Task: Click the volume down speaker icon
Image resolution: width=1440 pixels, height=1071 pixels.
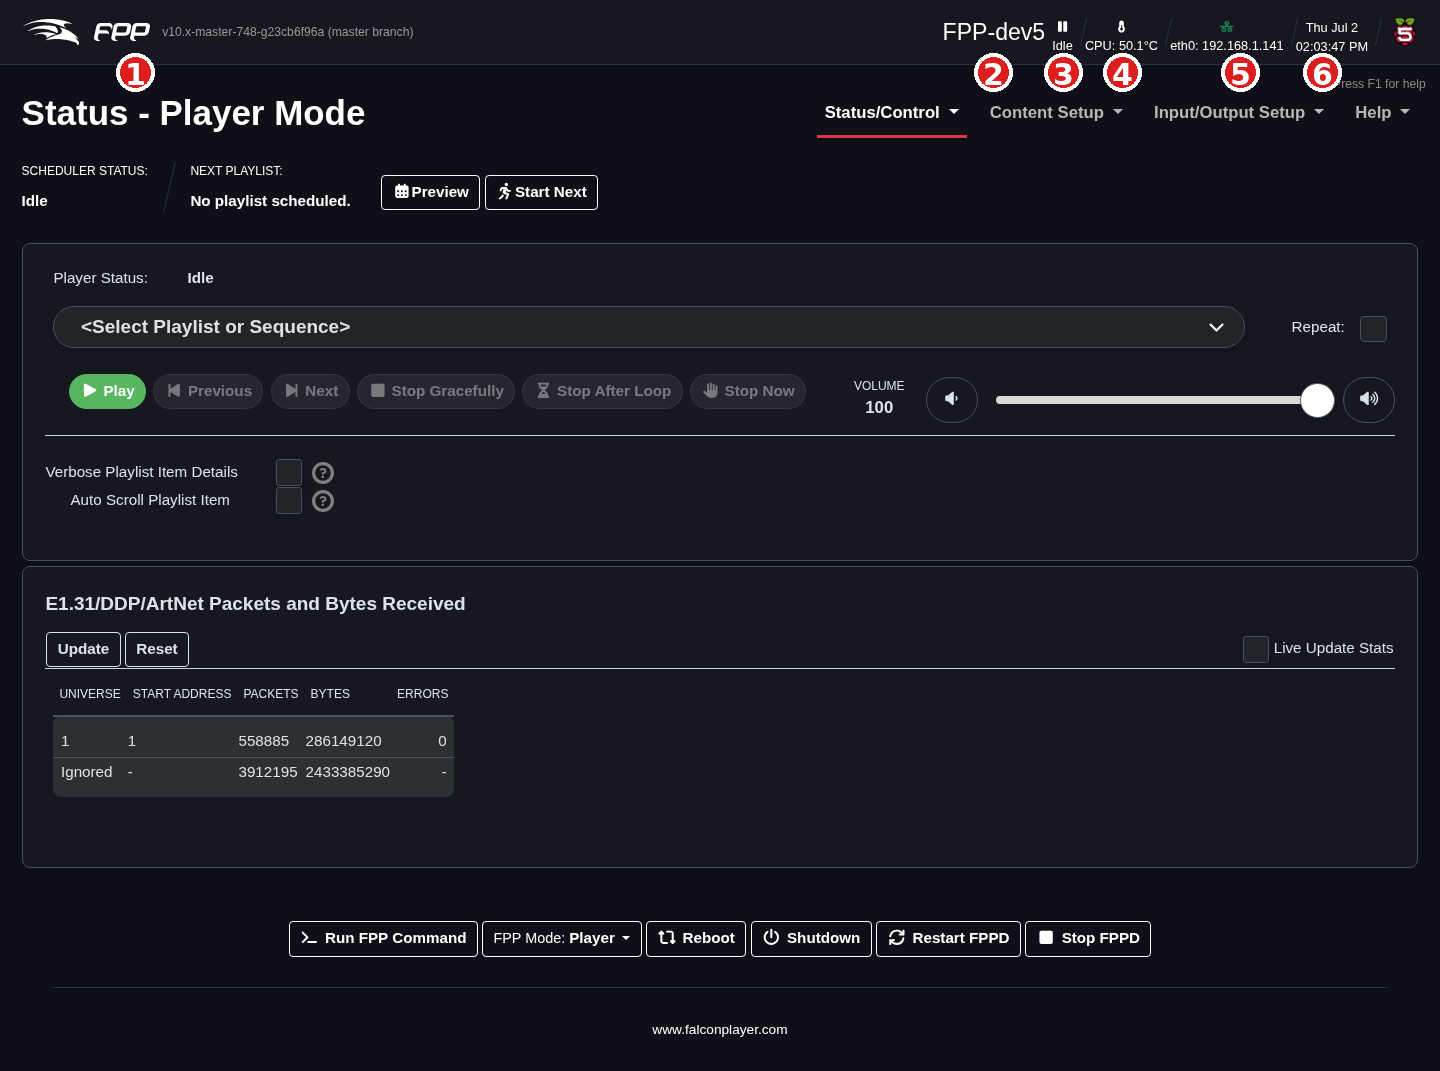Action: click(x=952, y=399)
